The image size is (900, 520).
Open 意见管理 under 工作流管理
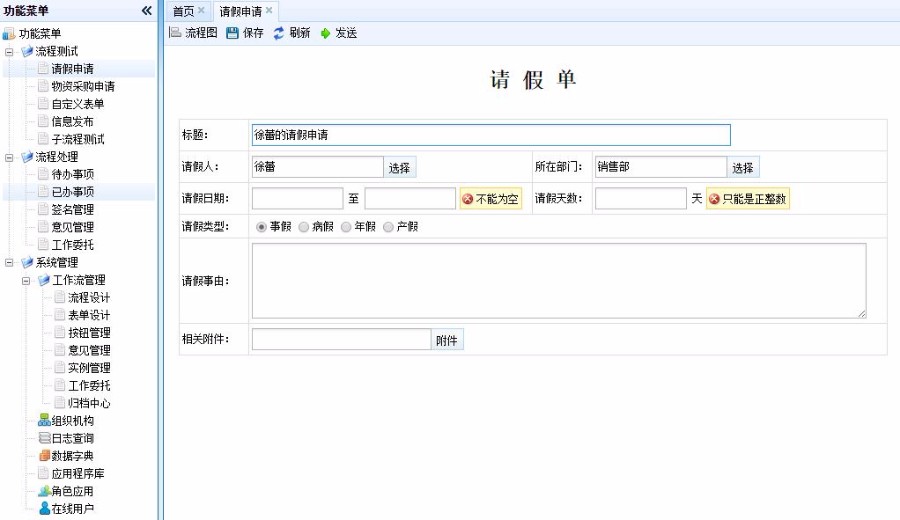[x=89, y=350]
